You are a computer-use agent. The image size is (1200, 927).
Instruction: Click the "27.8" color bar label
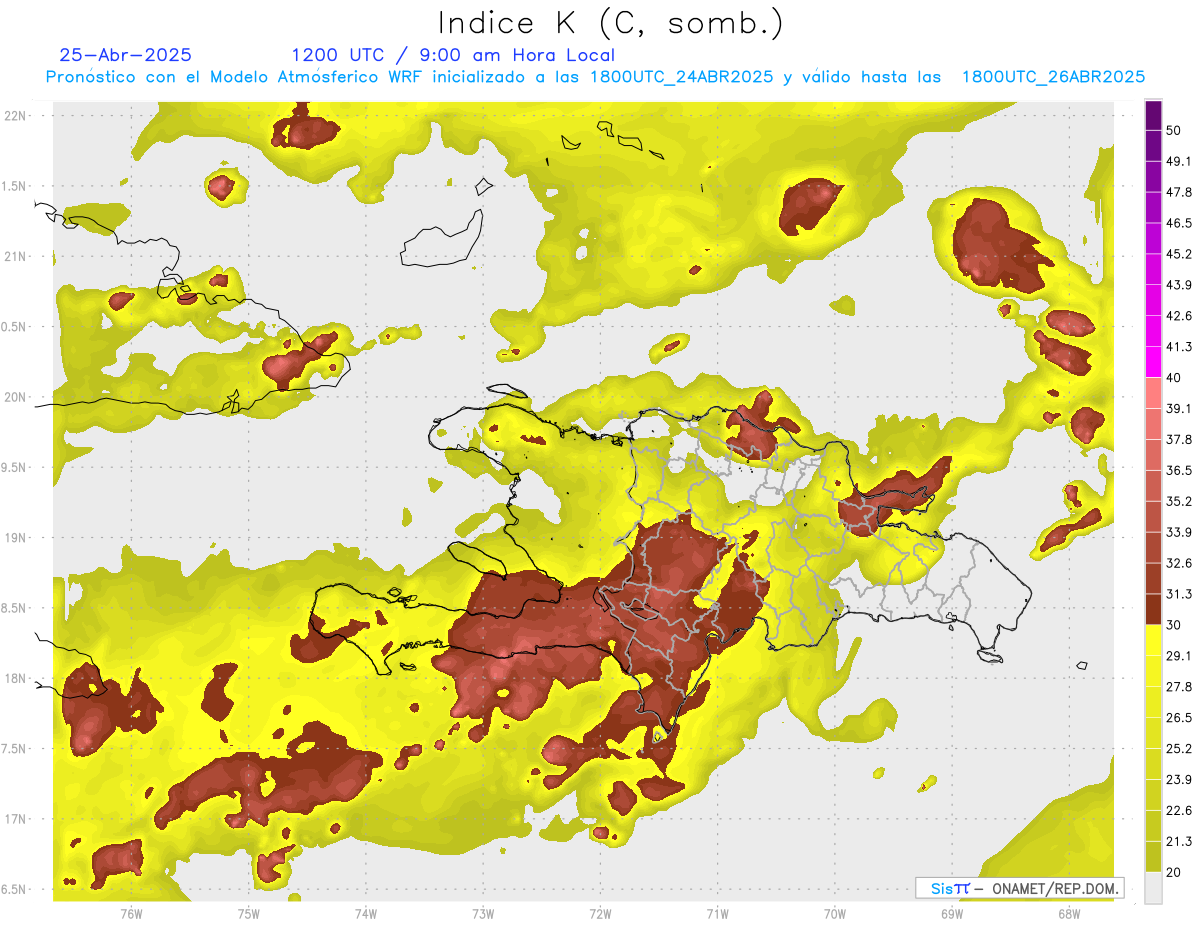coord(1179,688)
